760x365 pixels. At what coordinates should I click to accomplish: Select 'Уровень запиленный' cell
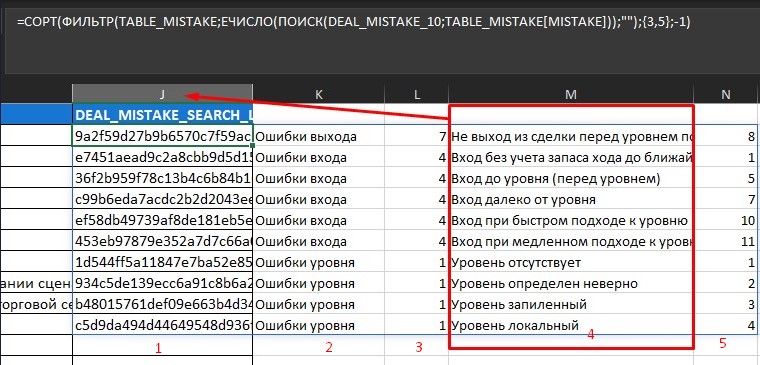[x=571, y=304]
